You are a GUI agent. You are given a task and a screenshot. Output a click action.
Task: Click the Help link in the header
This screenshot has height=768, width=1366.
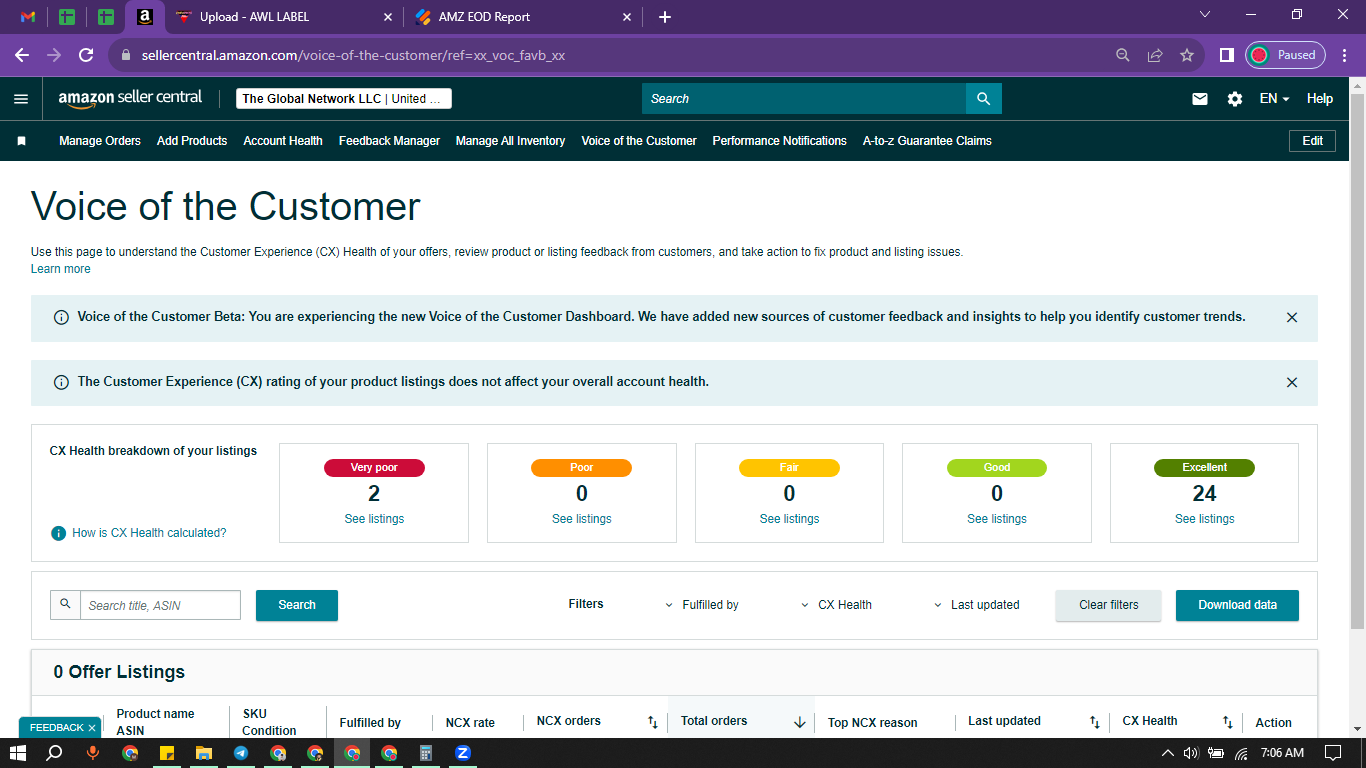(x=1320, y=99)
